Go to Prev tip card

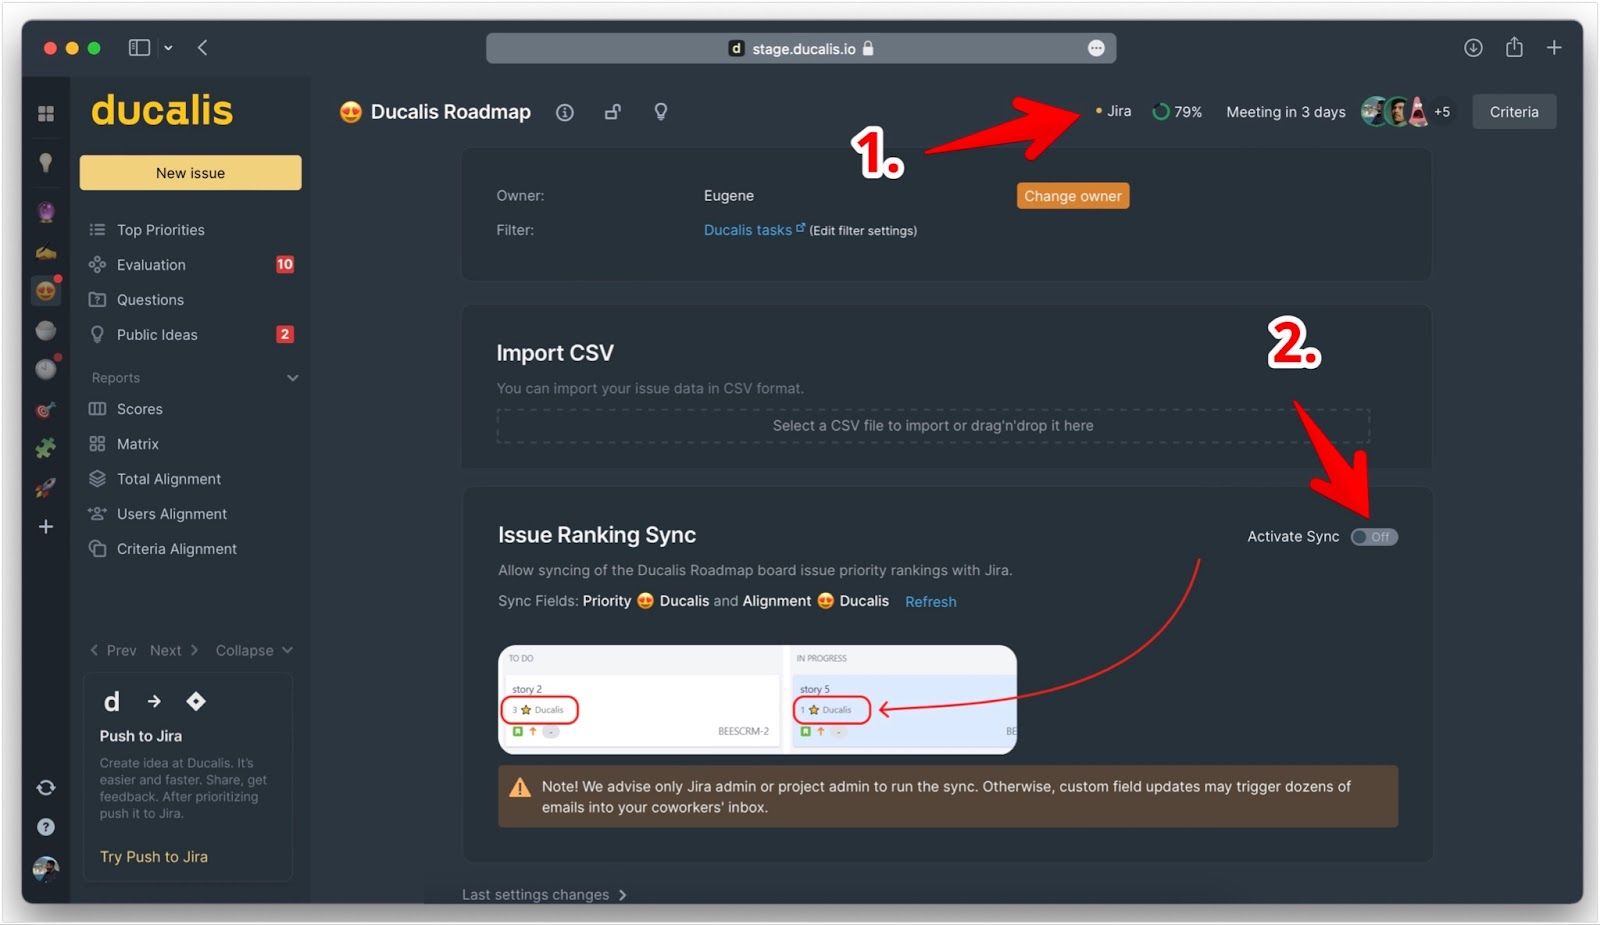click(113, 651)
